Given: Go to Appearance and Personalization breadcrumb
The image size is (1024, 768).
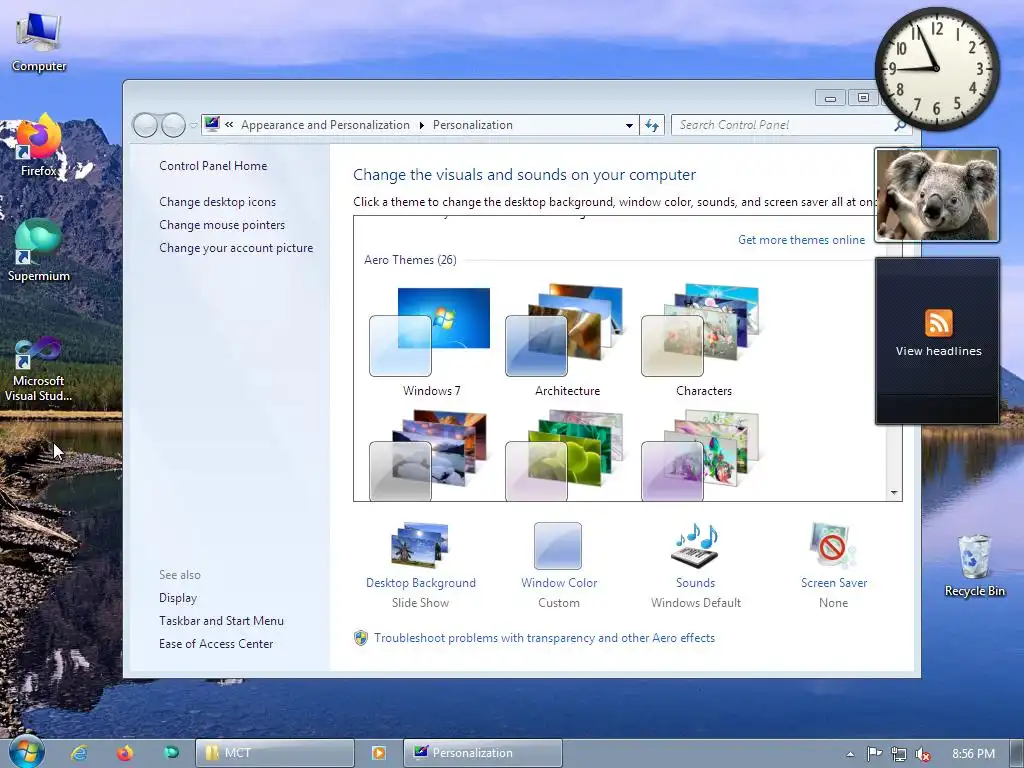Looking at the screenshot, I should [x=325, y=125].
